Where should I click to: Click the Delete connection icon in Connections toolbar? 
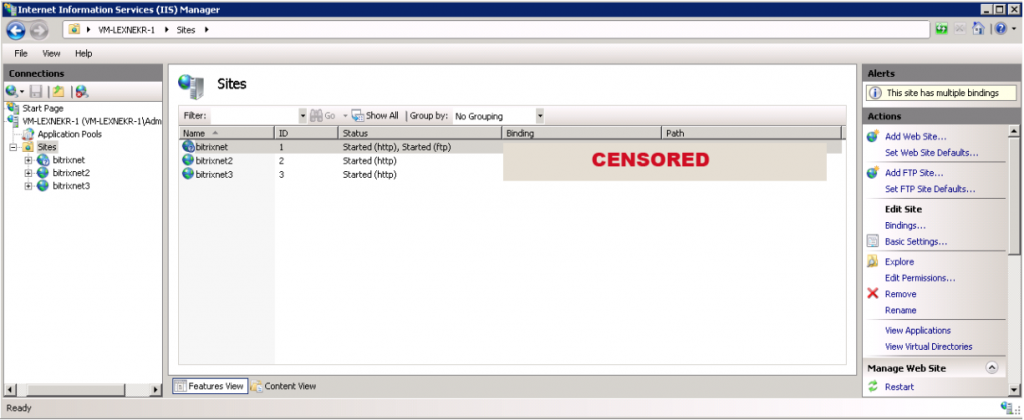[x=82, y=91]
